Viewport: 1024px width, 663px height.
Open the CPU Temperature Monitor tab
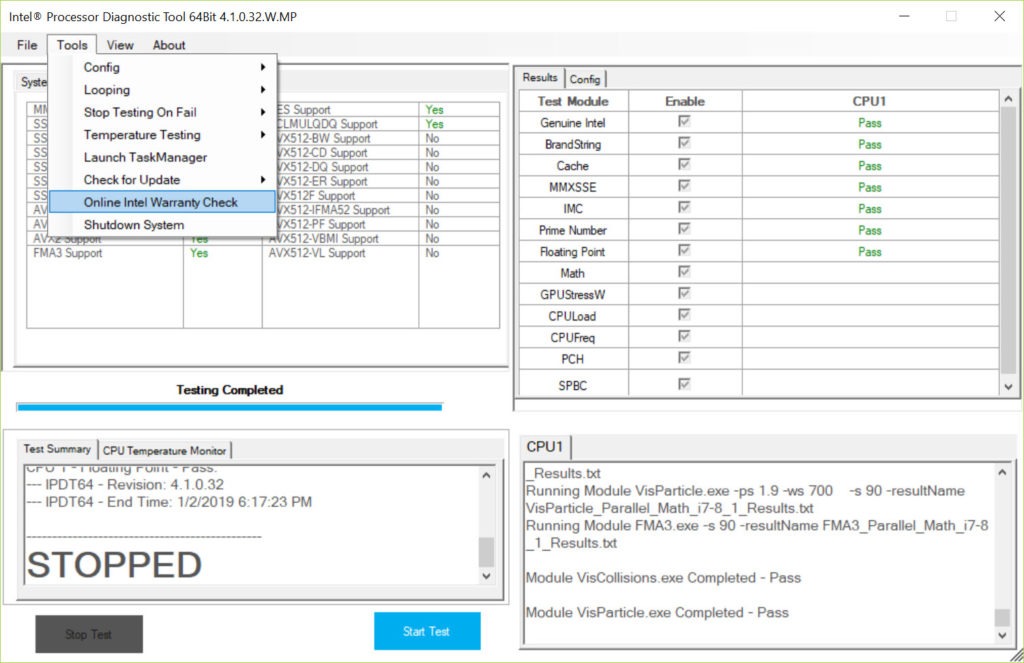(x=165, y=451)
